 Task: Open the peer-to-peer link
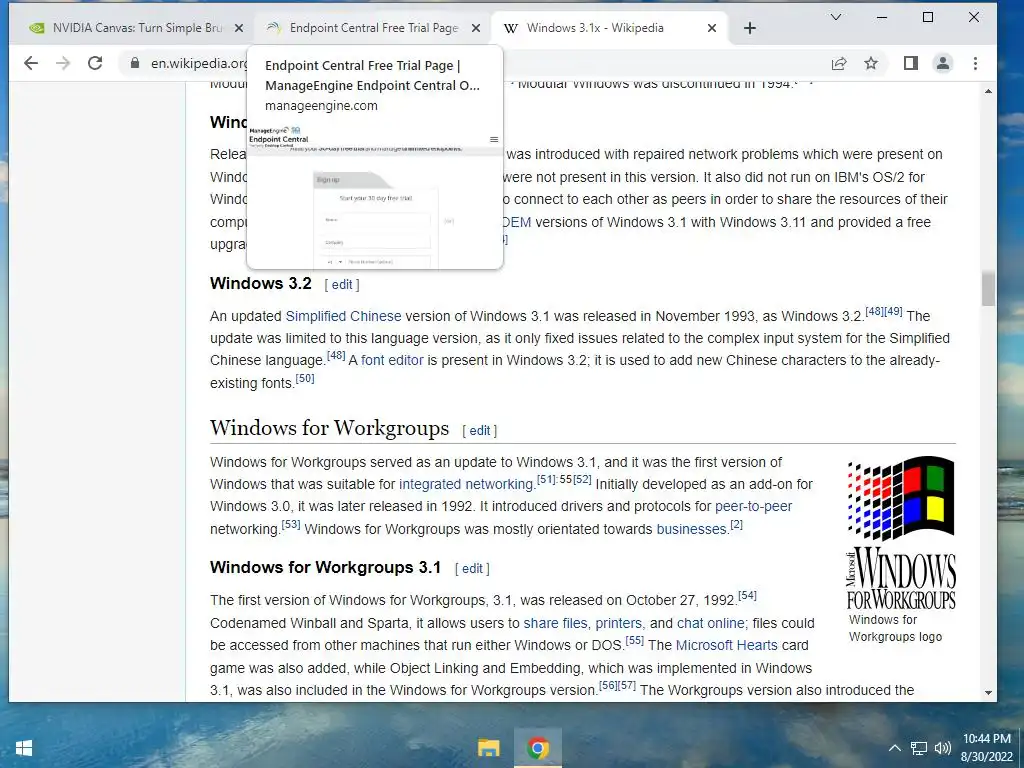click(754, 506)
